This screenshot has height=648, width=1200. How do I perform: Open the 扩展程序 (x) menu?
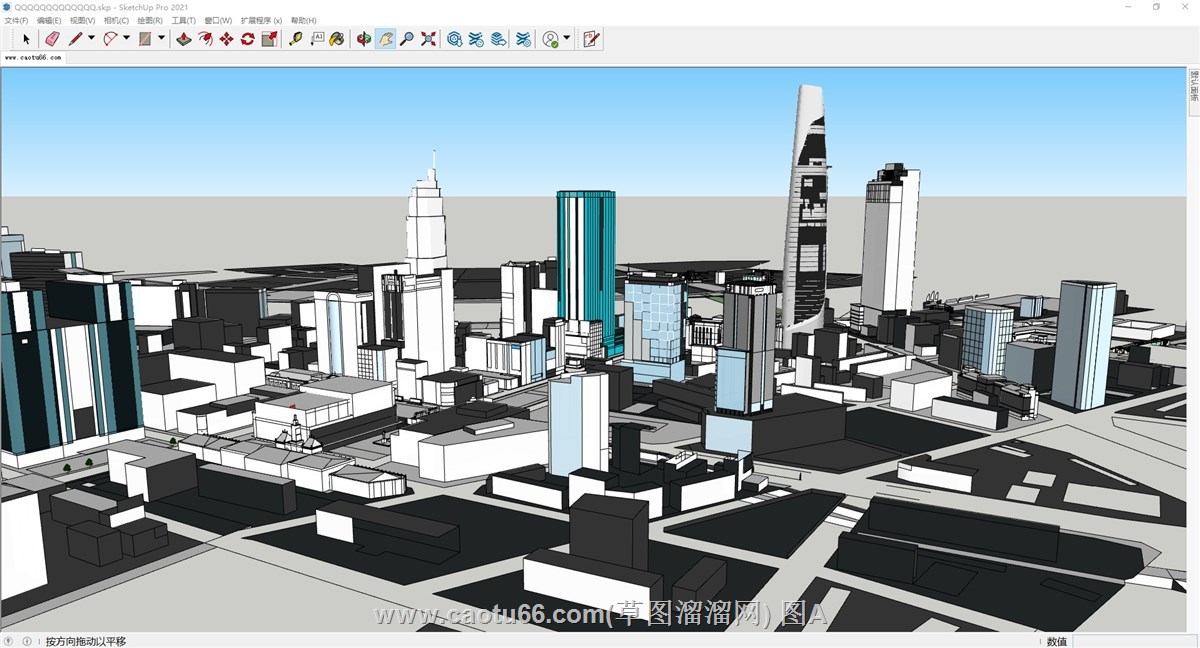261,20
